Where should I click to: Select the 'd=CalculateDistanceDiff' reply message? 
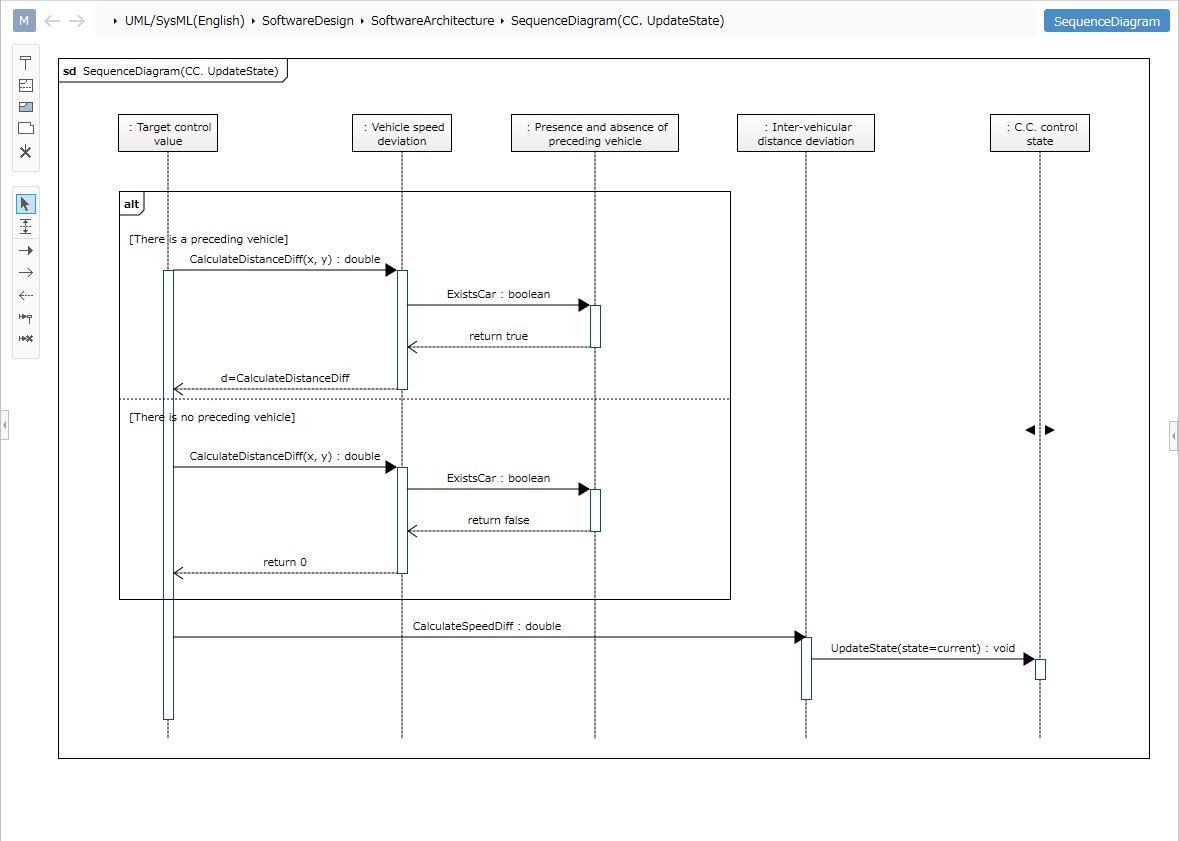pyautogui.click(x=285, y=378)
